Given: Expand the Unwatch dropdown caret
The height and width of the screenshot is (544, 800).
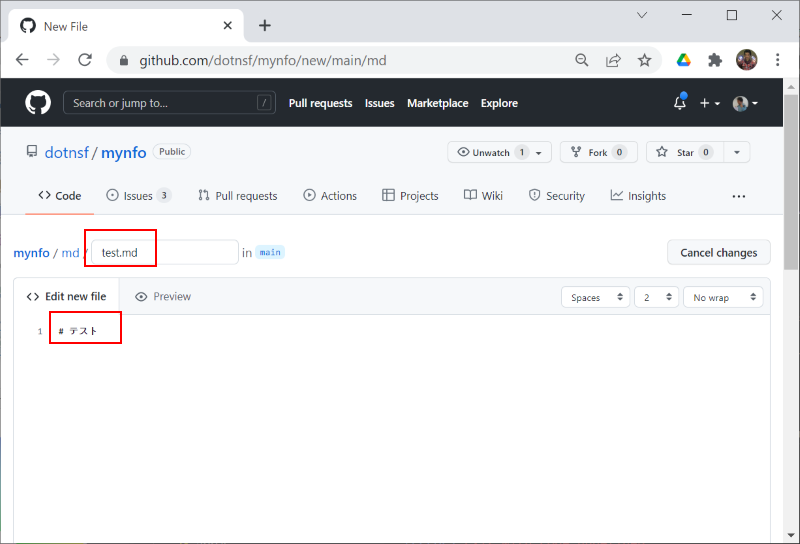Looking at the screenshot, I should pyautogui.click(x=539, y=153).
